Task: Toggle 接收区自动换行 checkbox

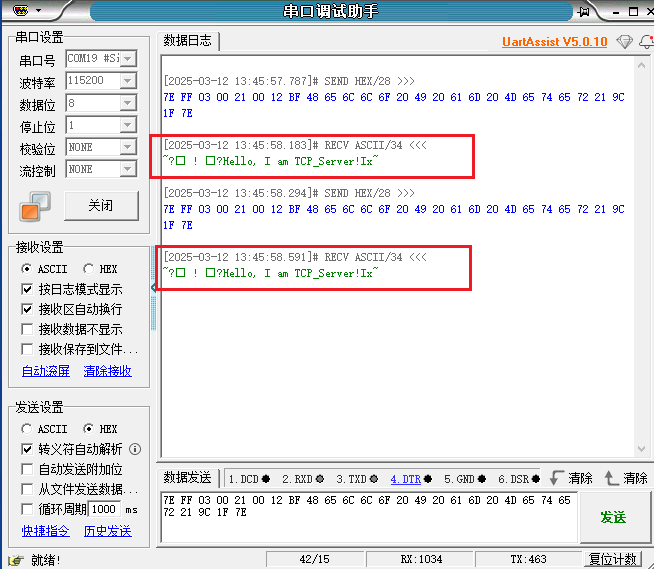Action: 27,309
